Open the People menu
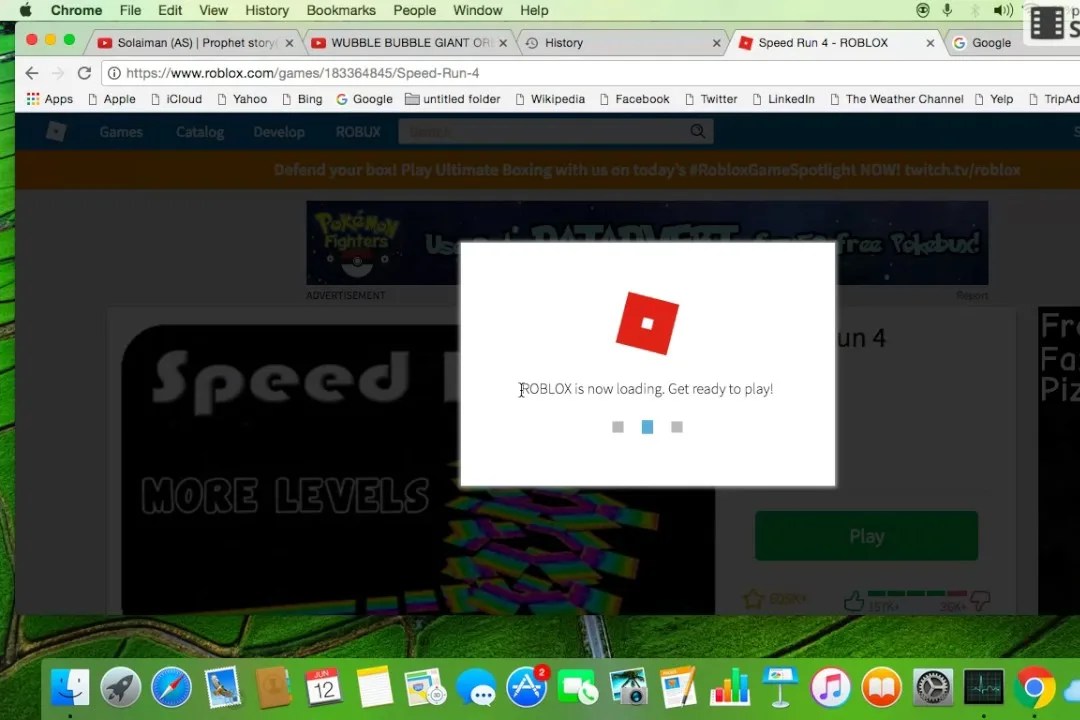 [x=414, y=10]
